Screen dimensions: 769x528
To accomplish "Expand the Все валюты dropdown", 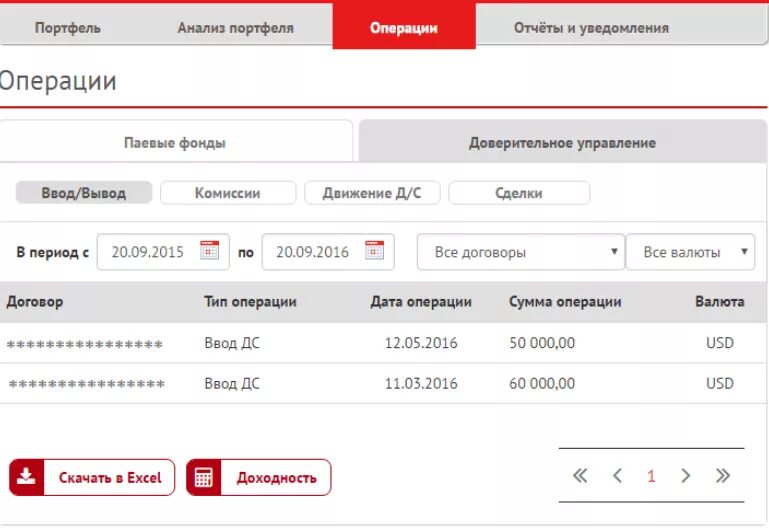I will (691, 251).
